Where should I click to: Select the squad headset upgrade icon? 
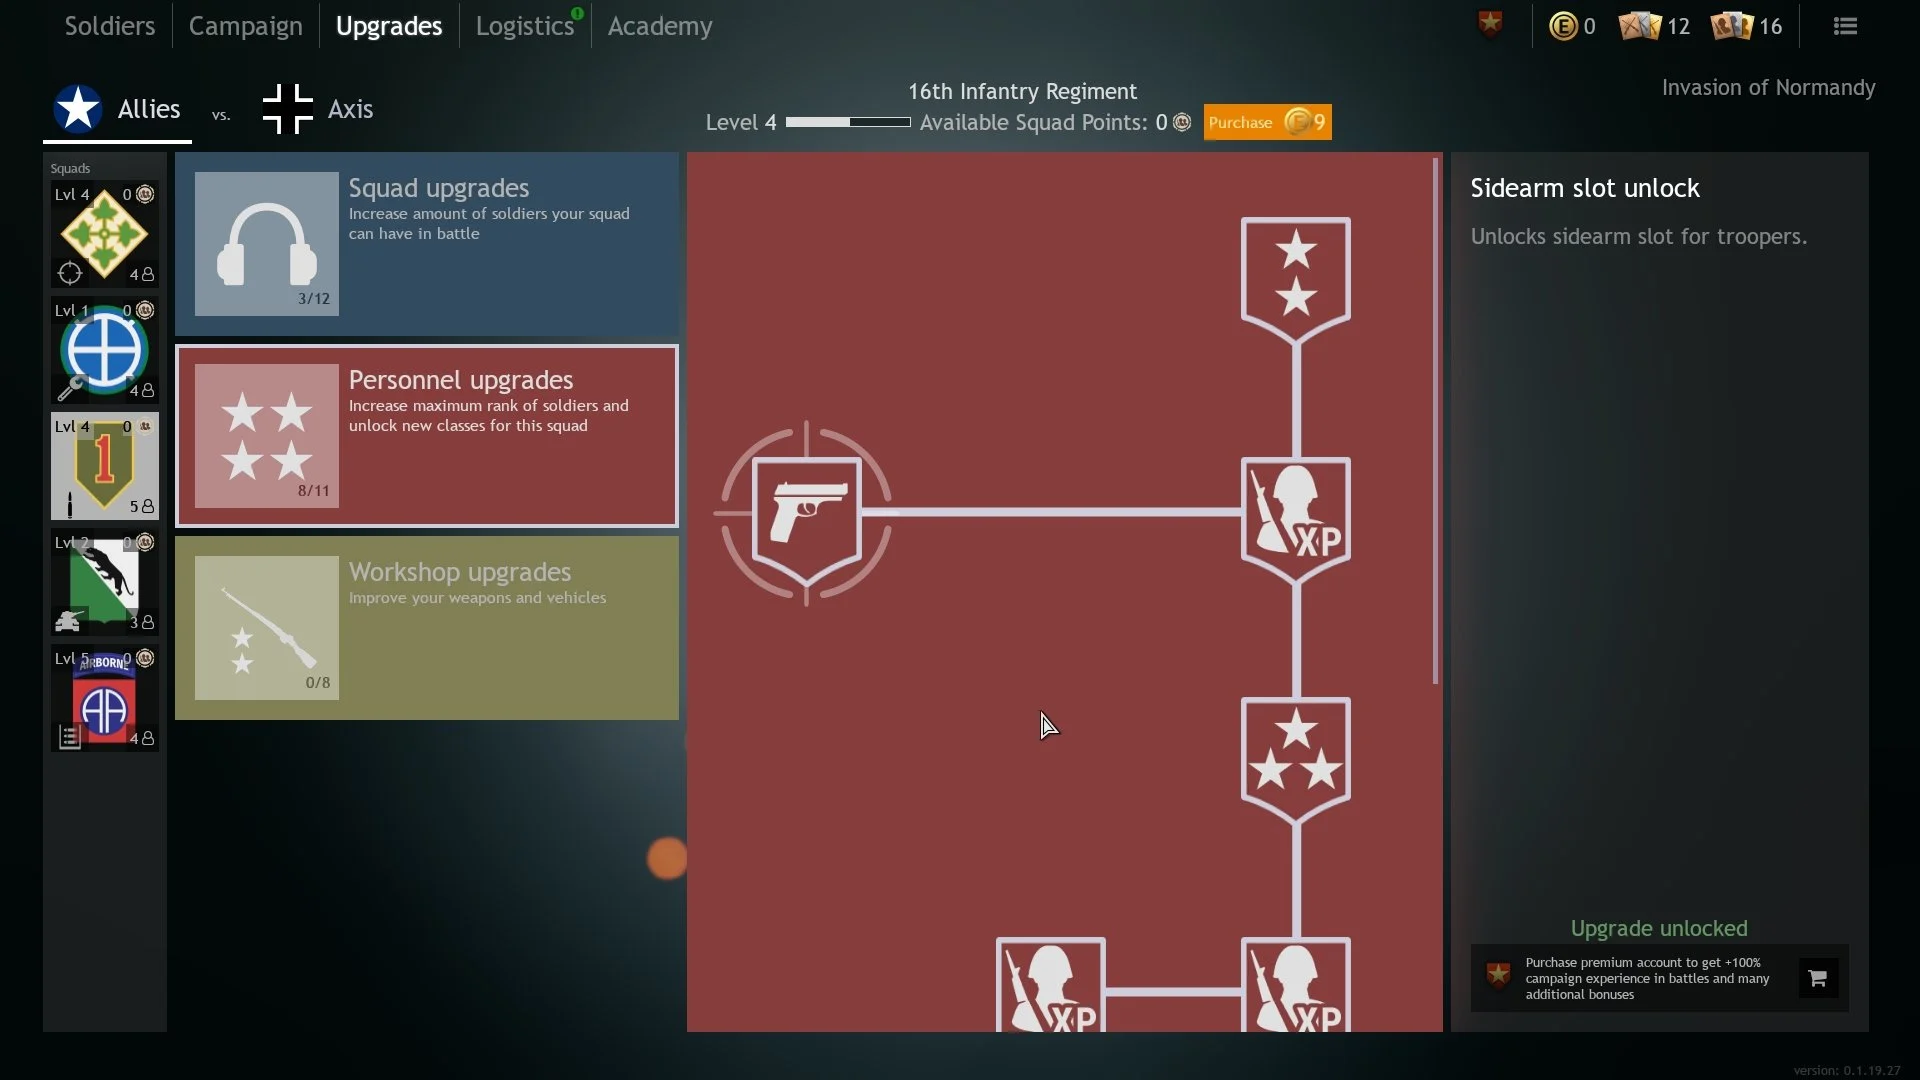[264, 241]
